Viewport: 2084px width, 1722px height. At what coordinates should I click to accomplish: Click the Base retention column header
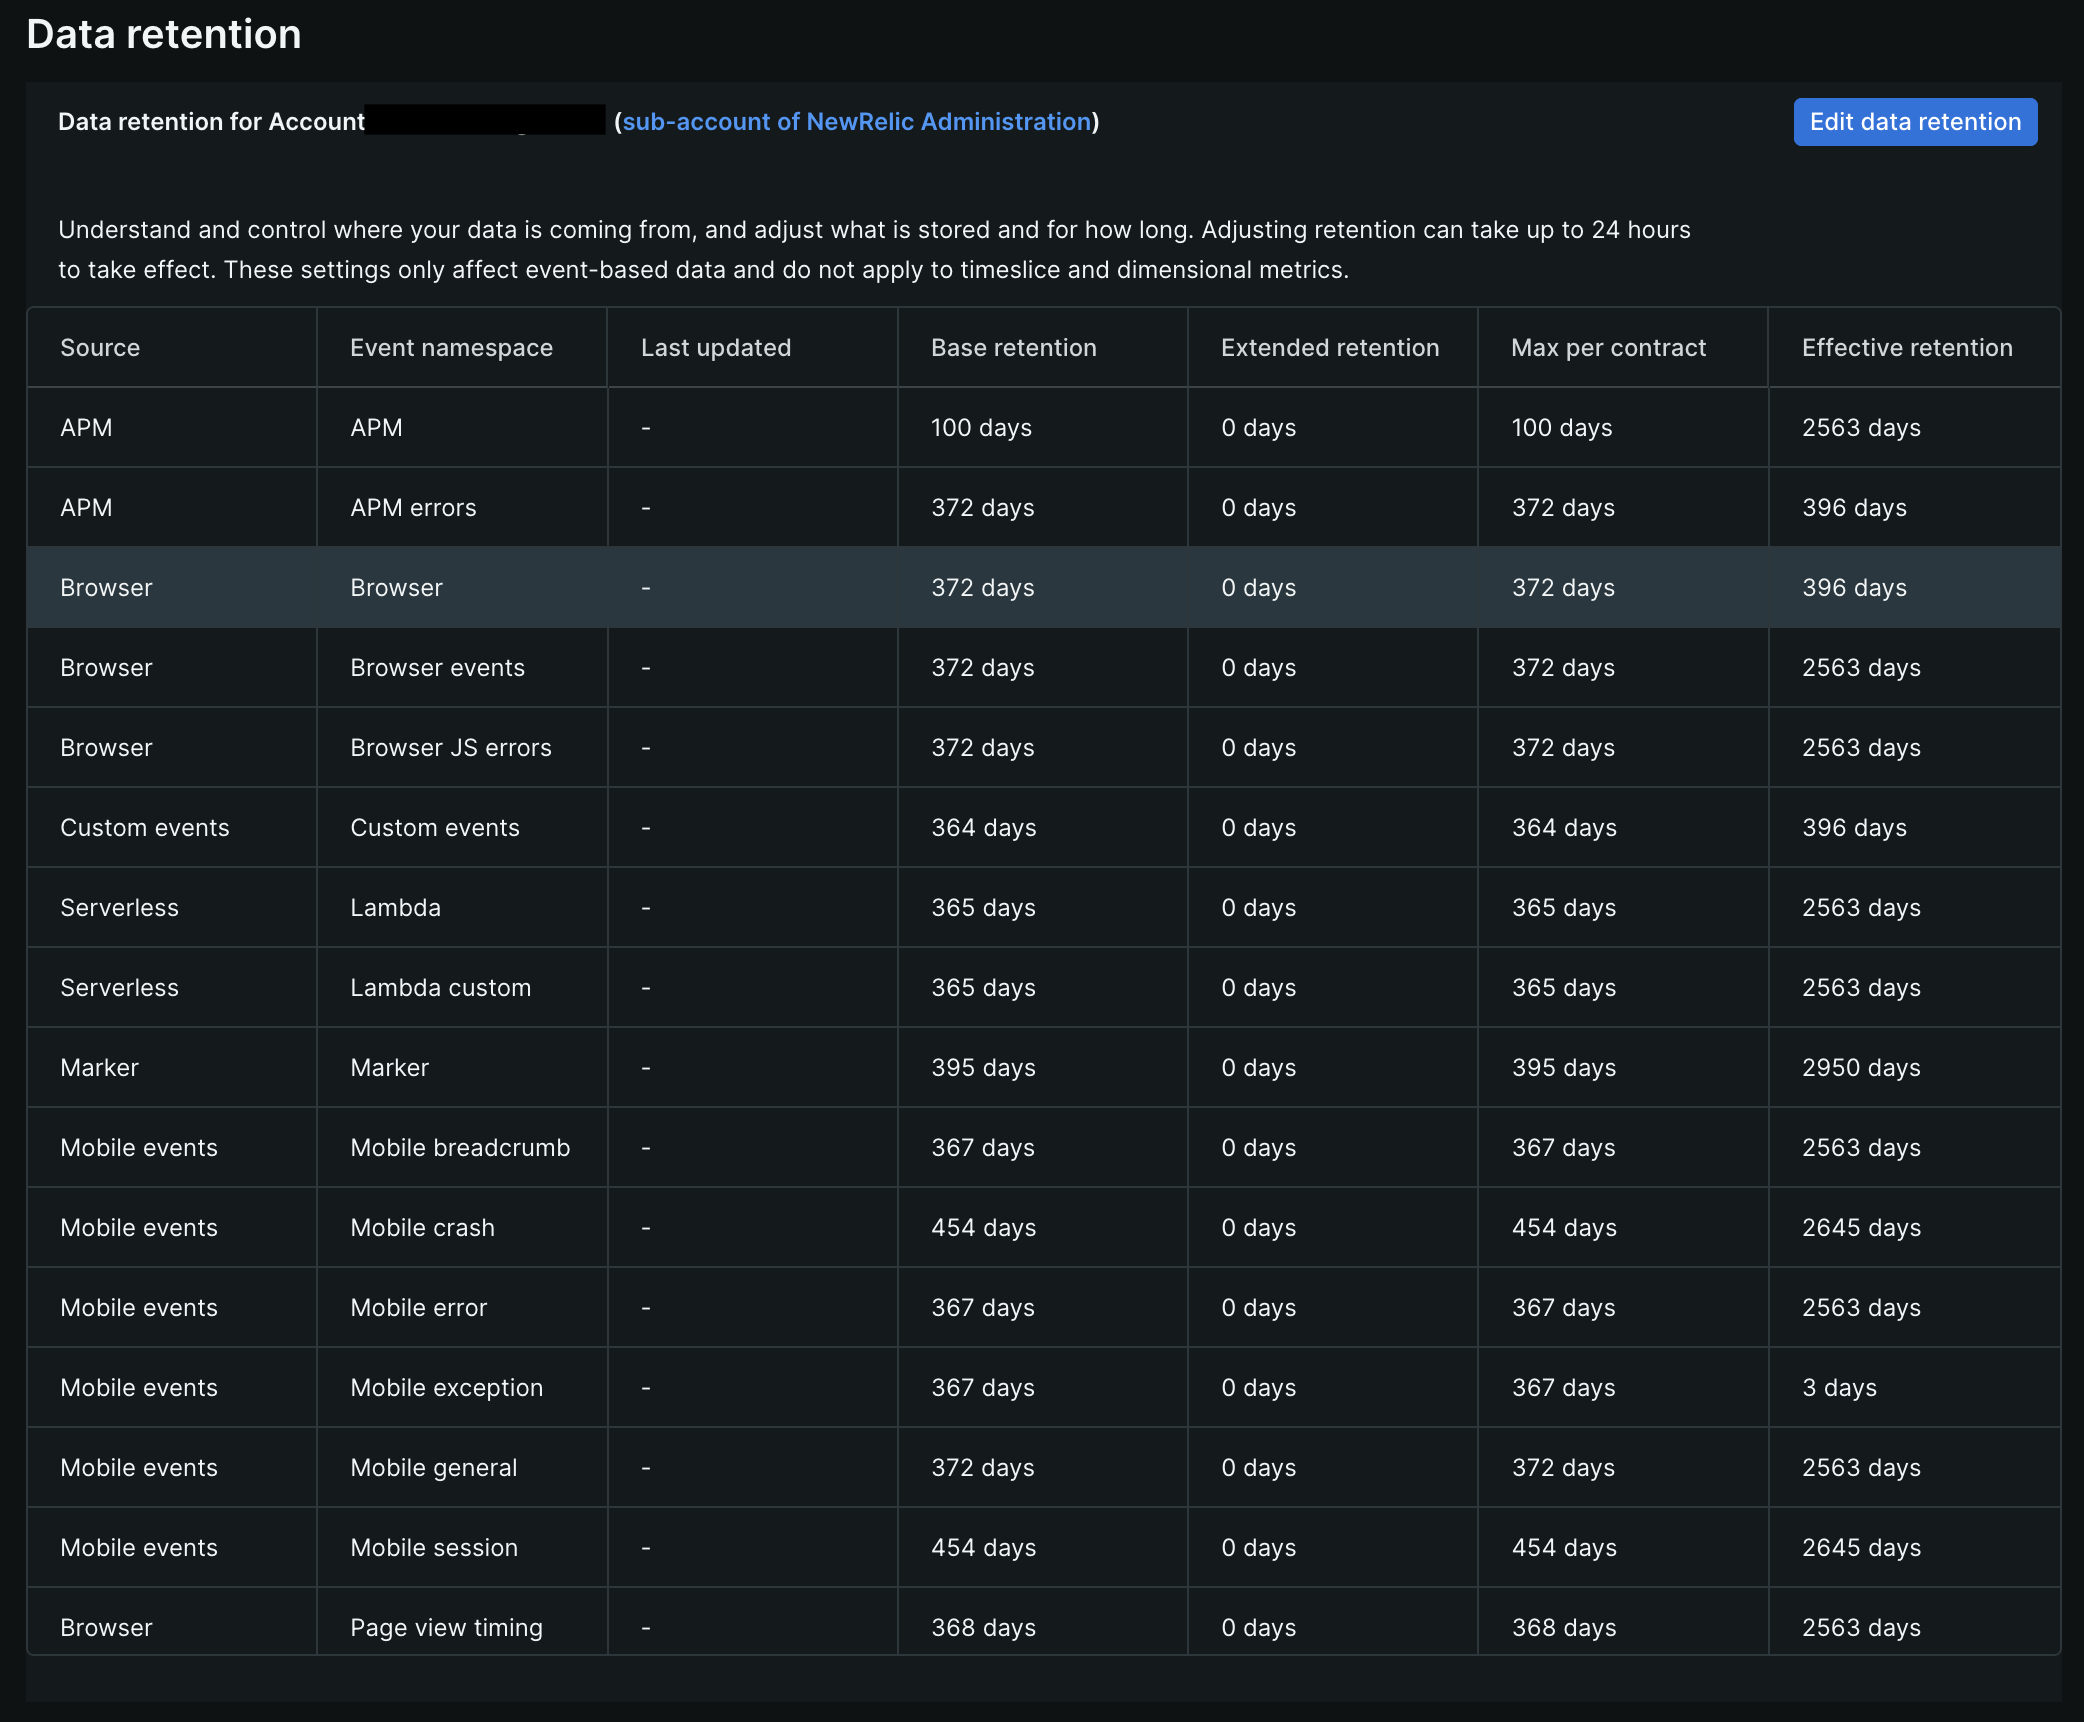1013,348
